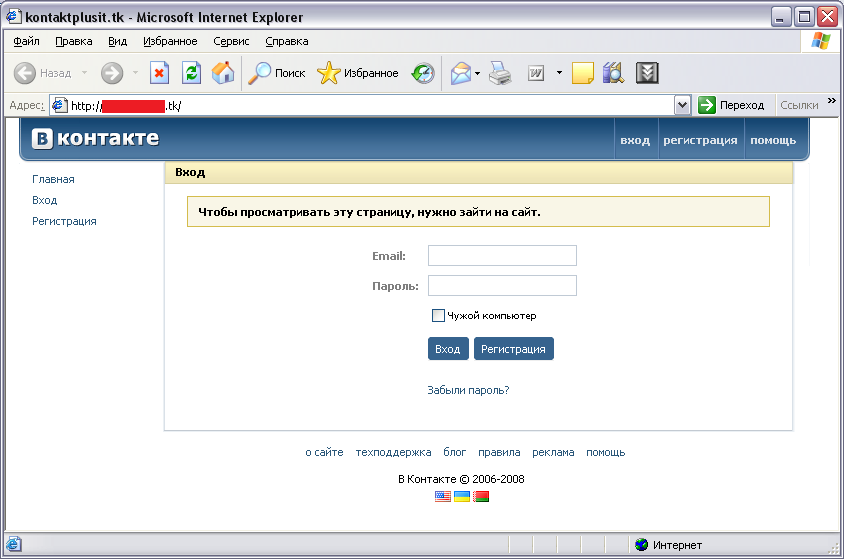
Task: Expand the address bar dropdown
Action: point(682,105)
